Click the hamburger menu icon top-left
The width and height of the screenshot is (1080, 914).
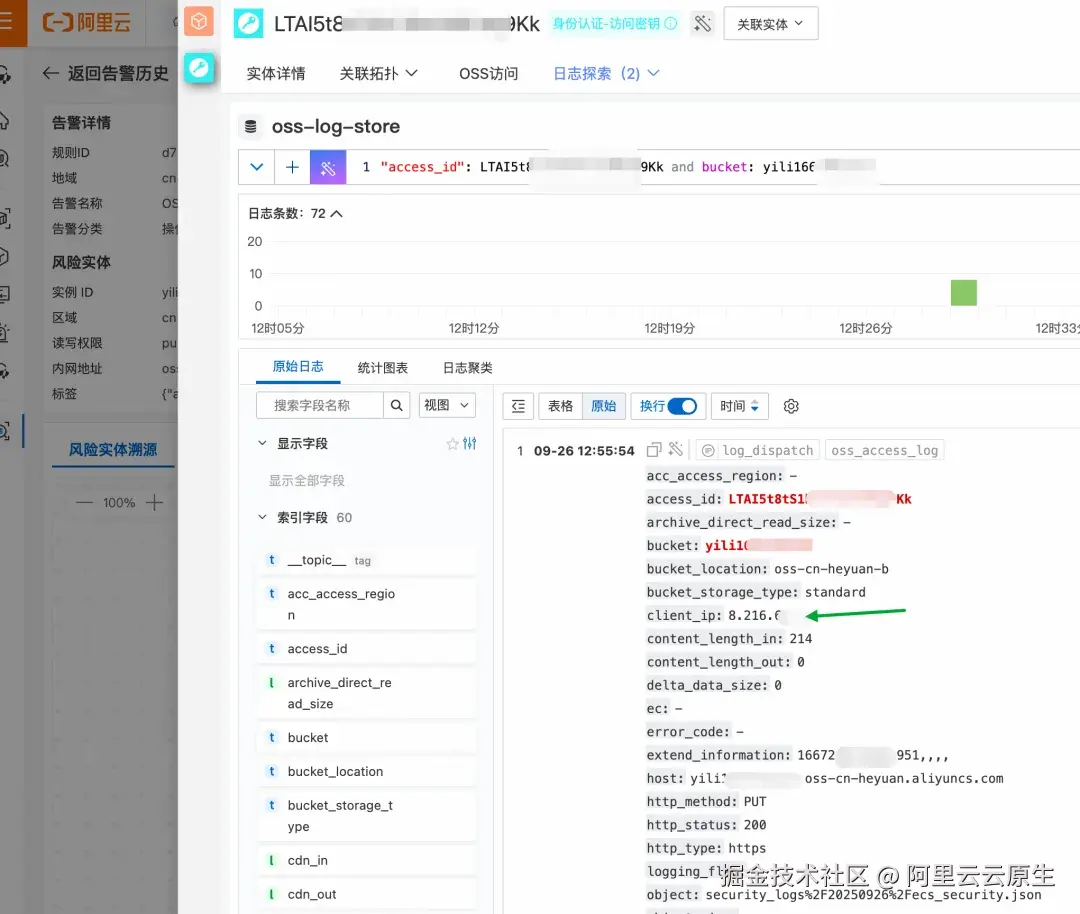[x=6, y=21]
